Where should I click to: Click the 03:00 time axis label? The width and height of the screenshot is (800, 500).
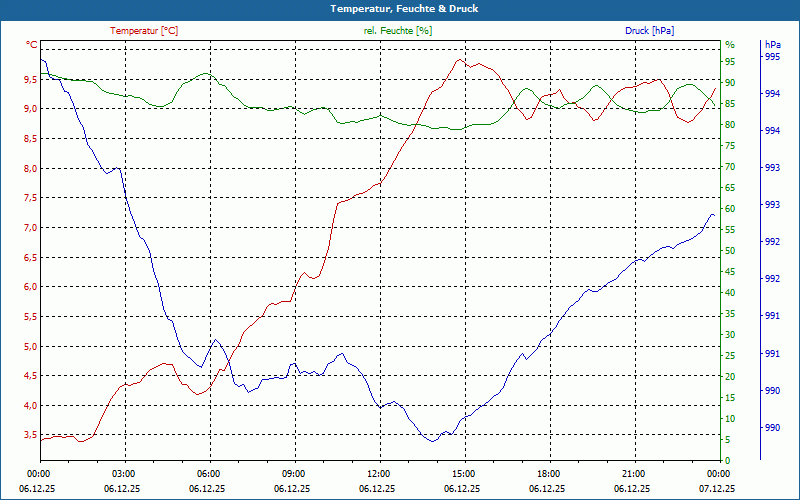125,473
